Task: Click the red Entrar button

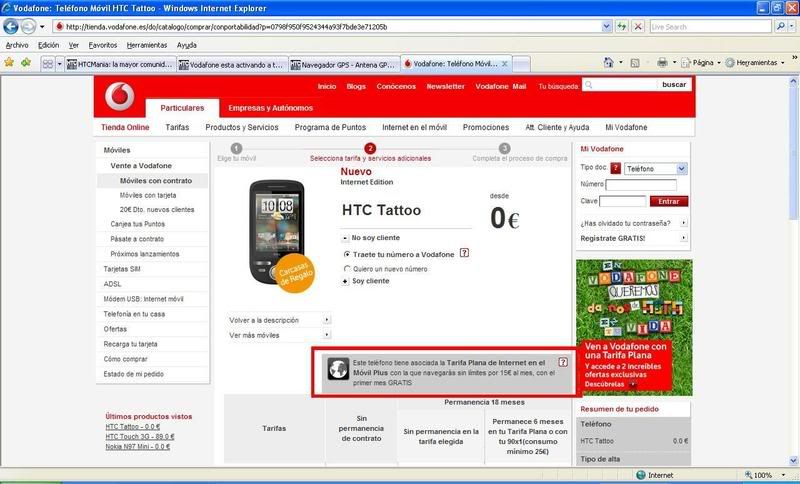Action: click(668, 201)
